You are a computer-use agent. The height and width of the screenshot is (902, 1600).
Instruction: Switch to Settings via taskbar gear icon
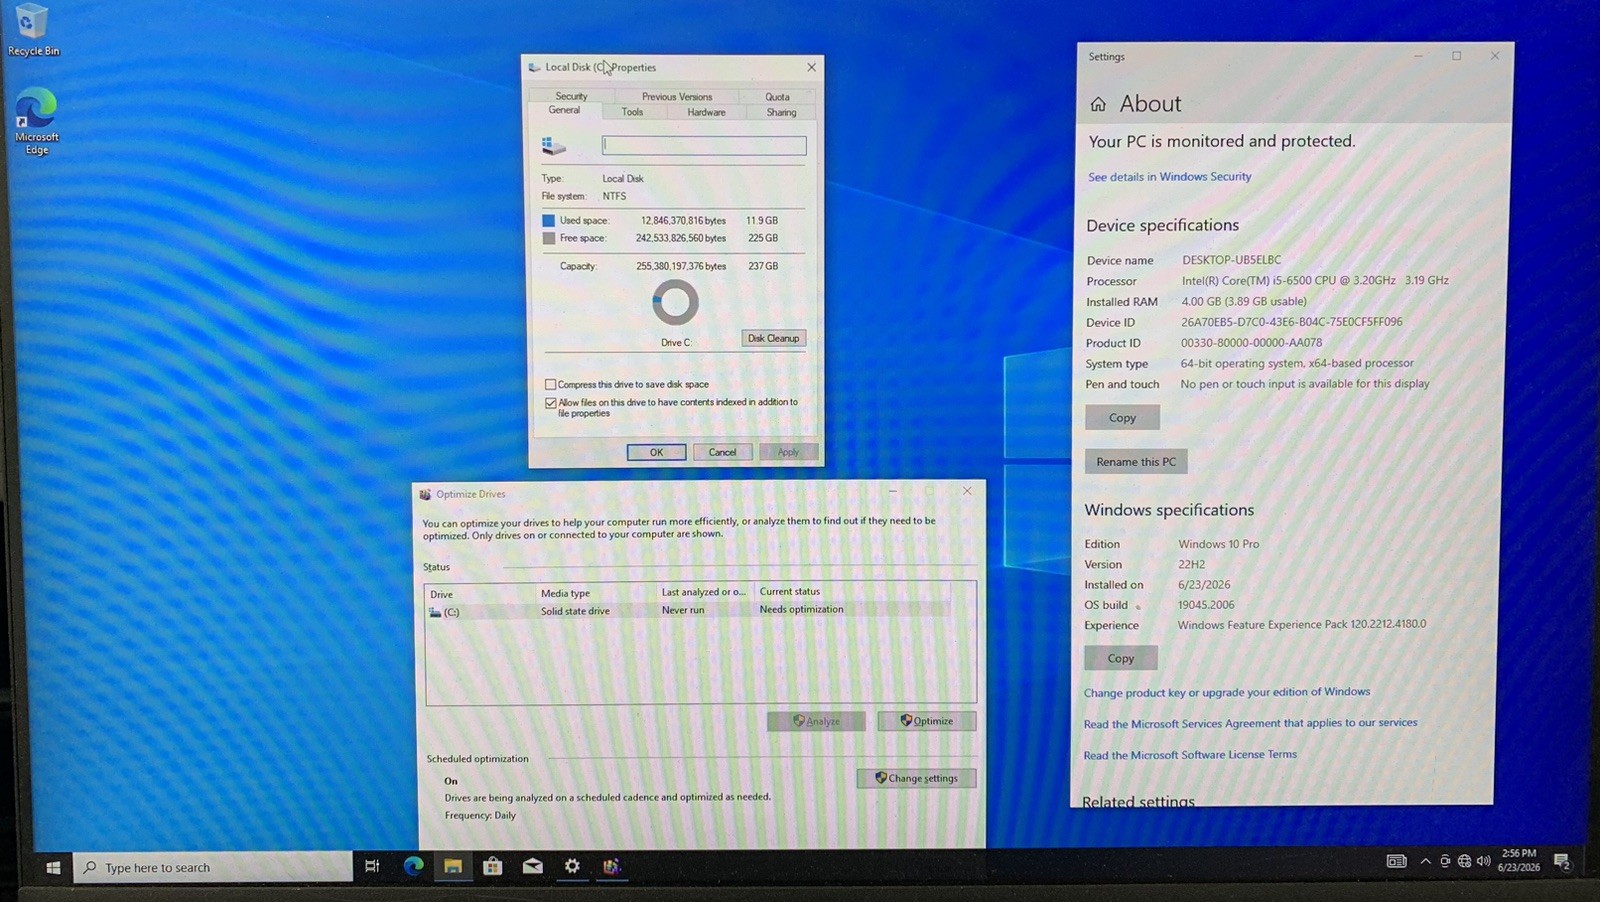pyautogui.click(x=572, y=866)
